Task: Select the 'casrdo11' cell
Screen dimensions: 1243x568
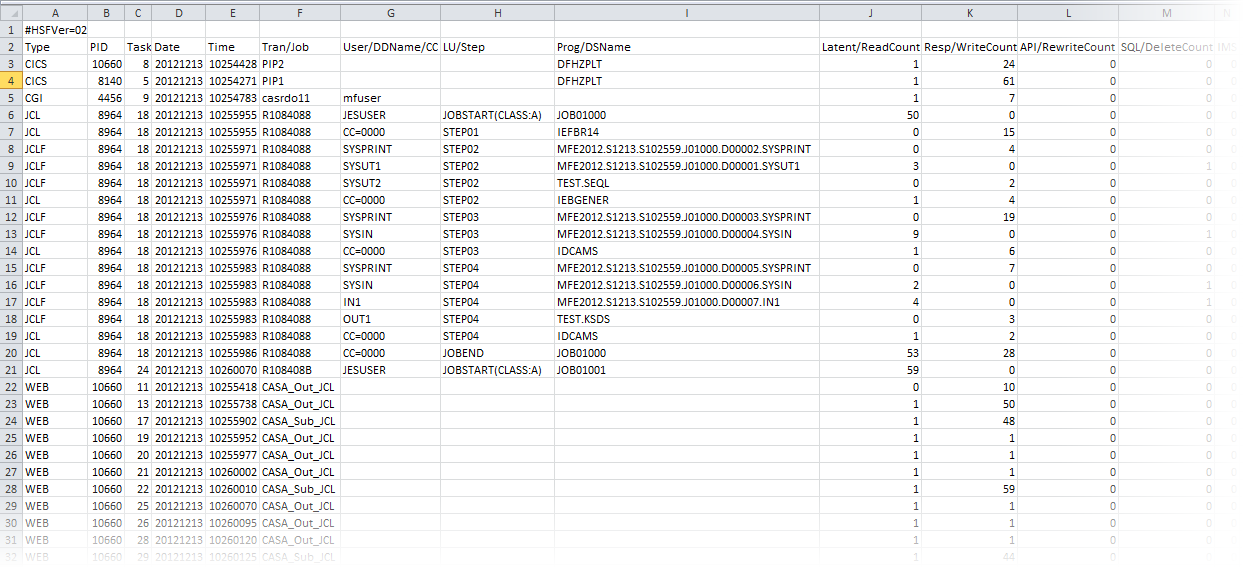Action: pyautogui.click(x=285, y=98)
